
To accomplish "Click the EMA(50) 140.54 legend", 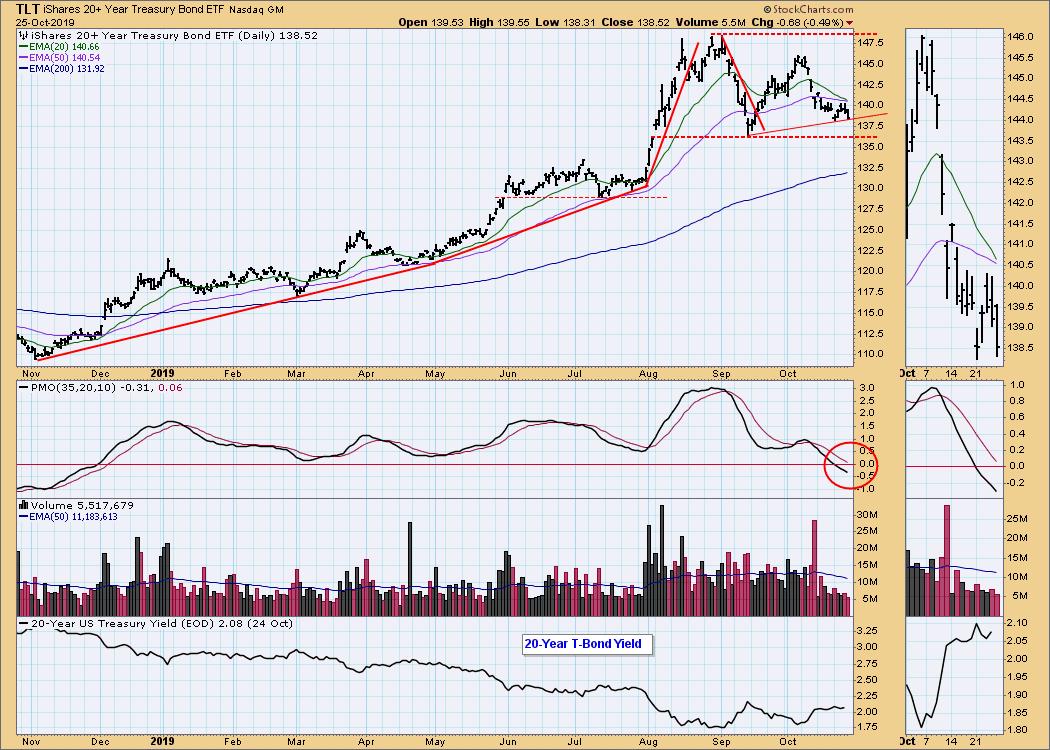I will click(64, 58).
